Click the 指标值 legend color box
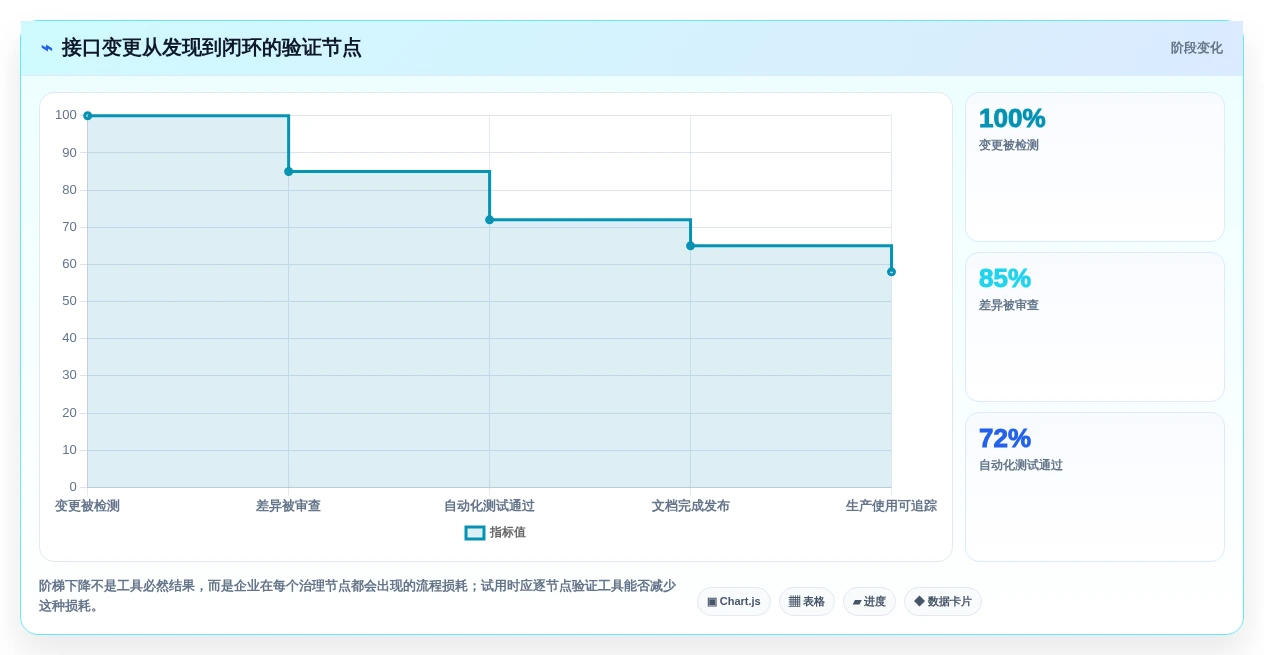This screenshot has width=1264, height=655. pos(475,533)
